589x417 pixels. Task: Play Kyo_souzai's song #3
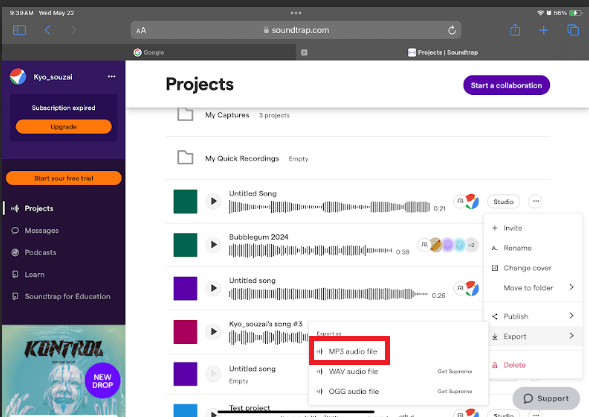pos(213,332)
